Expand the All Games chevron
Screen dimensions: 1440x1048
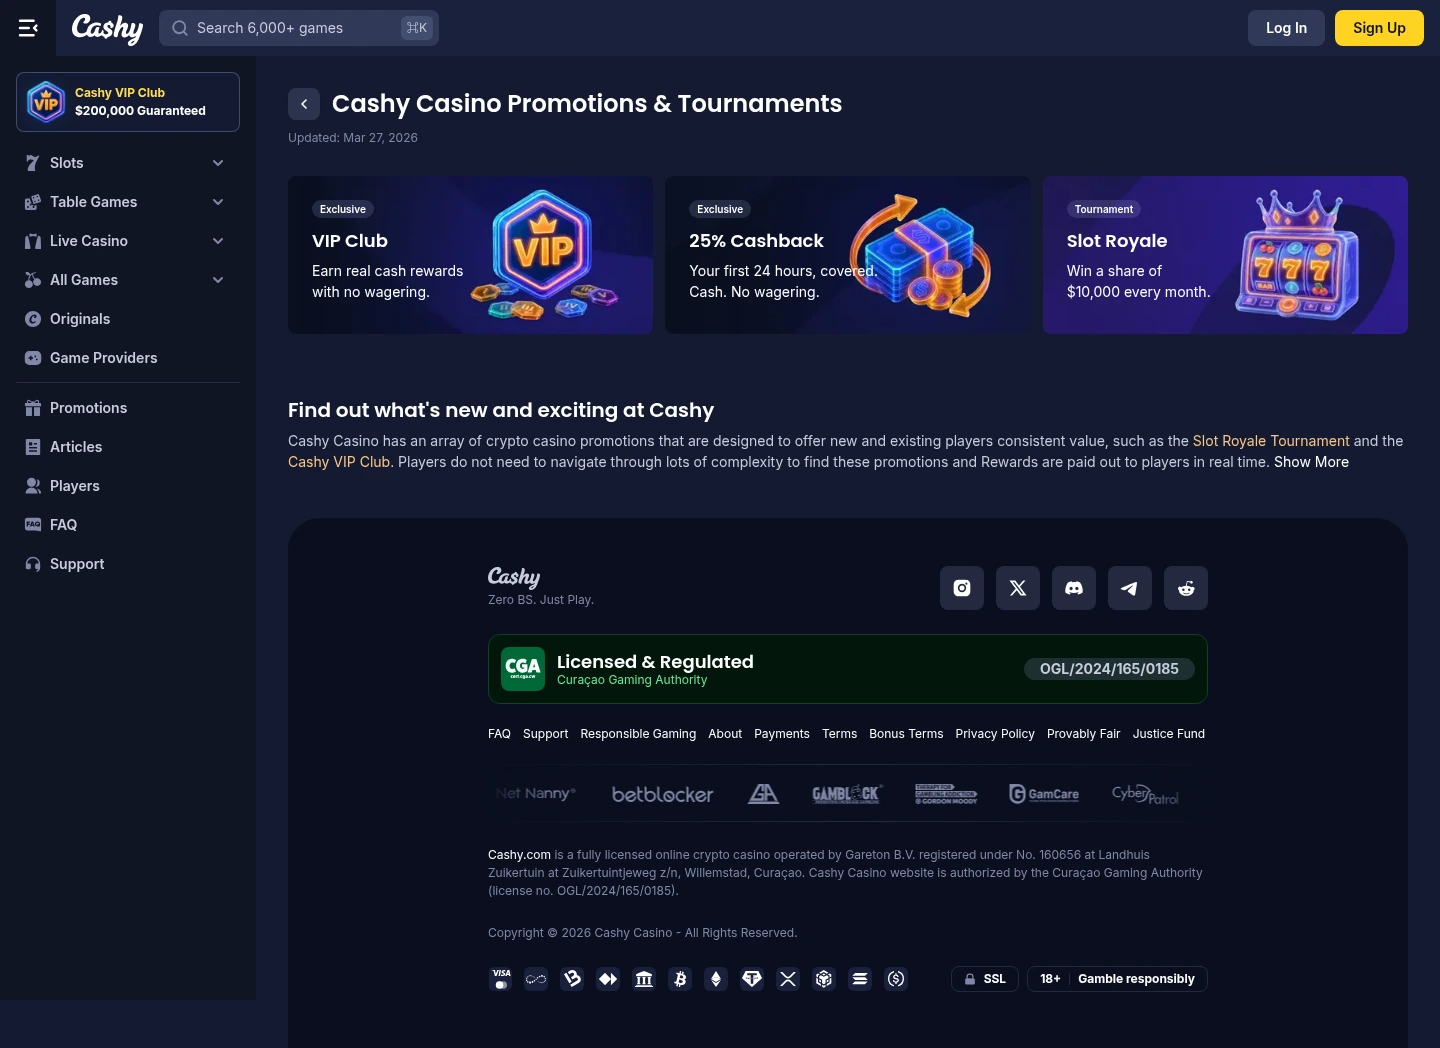[x=218, y=280]
